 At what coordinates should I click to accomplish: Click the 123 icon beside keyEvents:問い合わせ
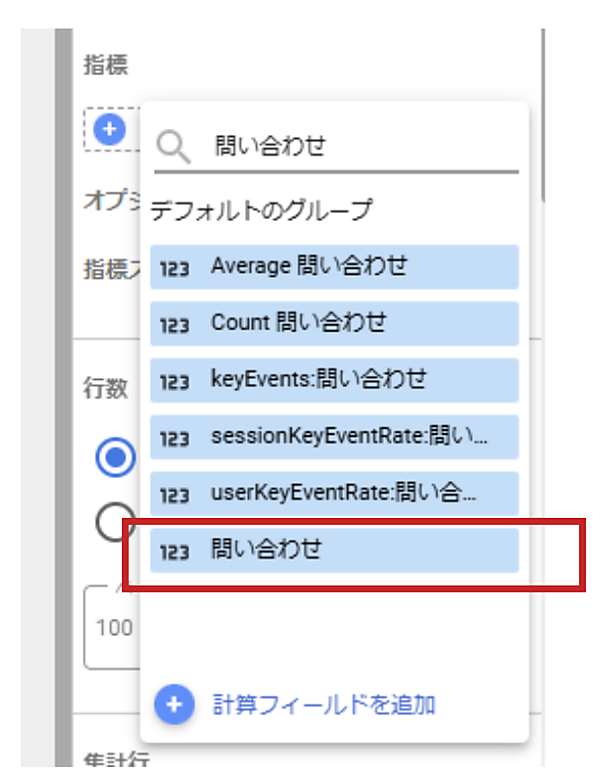(x=175, y=381)
